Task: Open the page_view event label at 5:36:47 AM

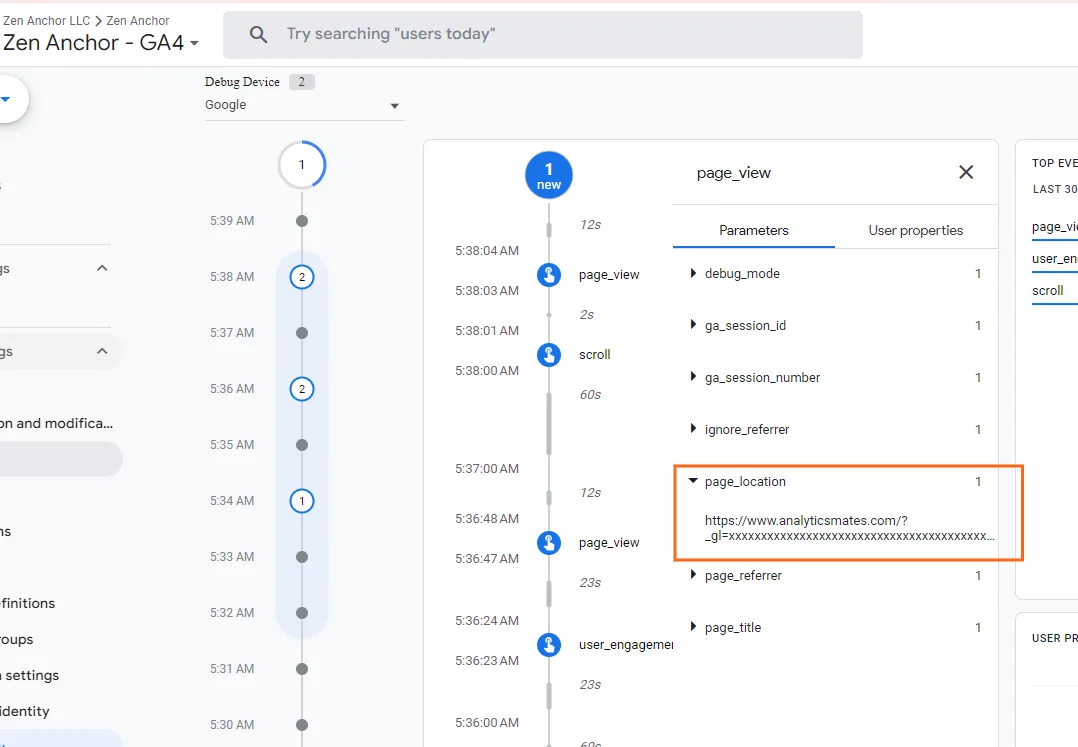Action: 609,543
